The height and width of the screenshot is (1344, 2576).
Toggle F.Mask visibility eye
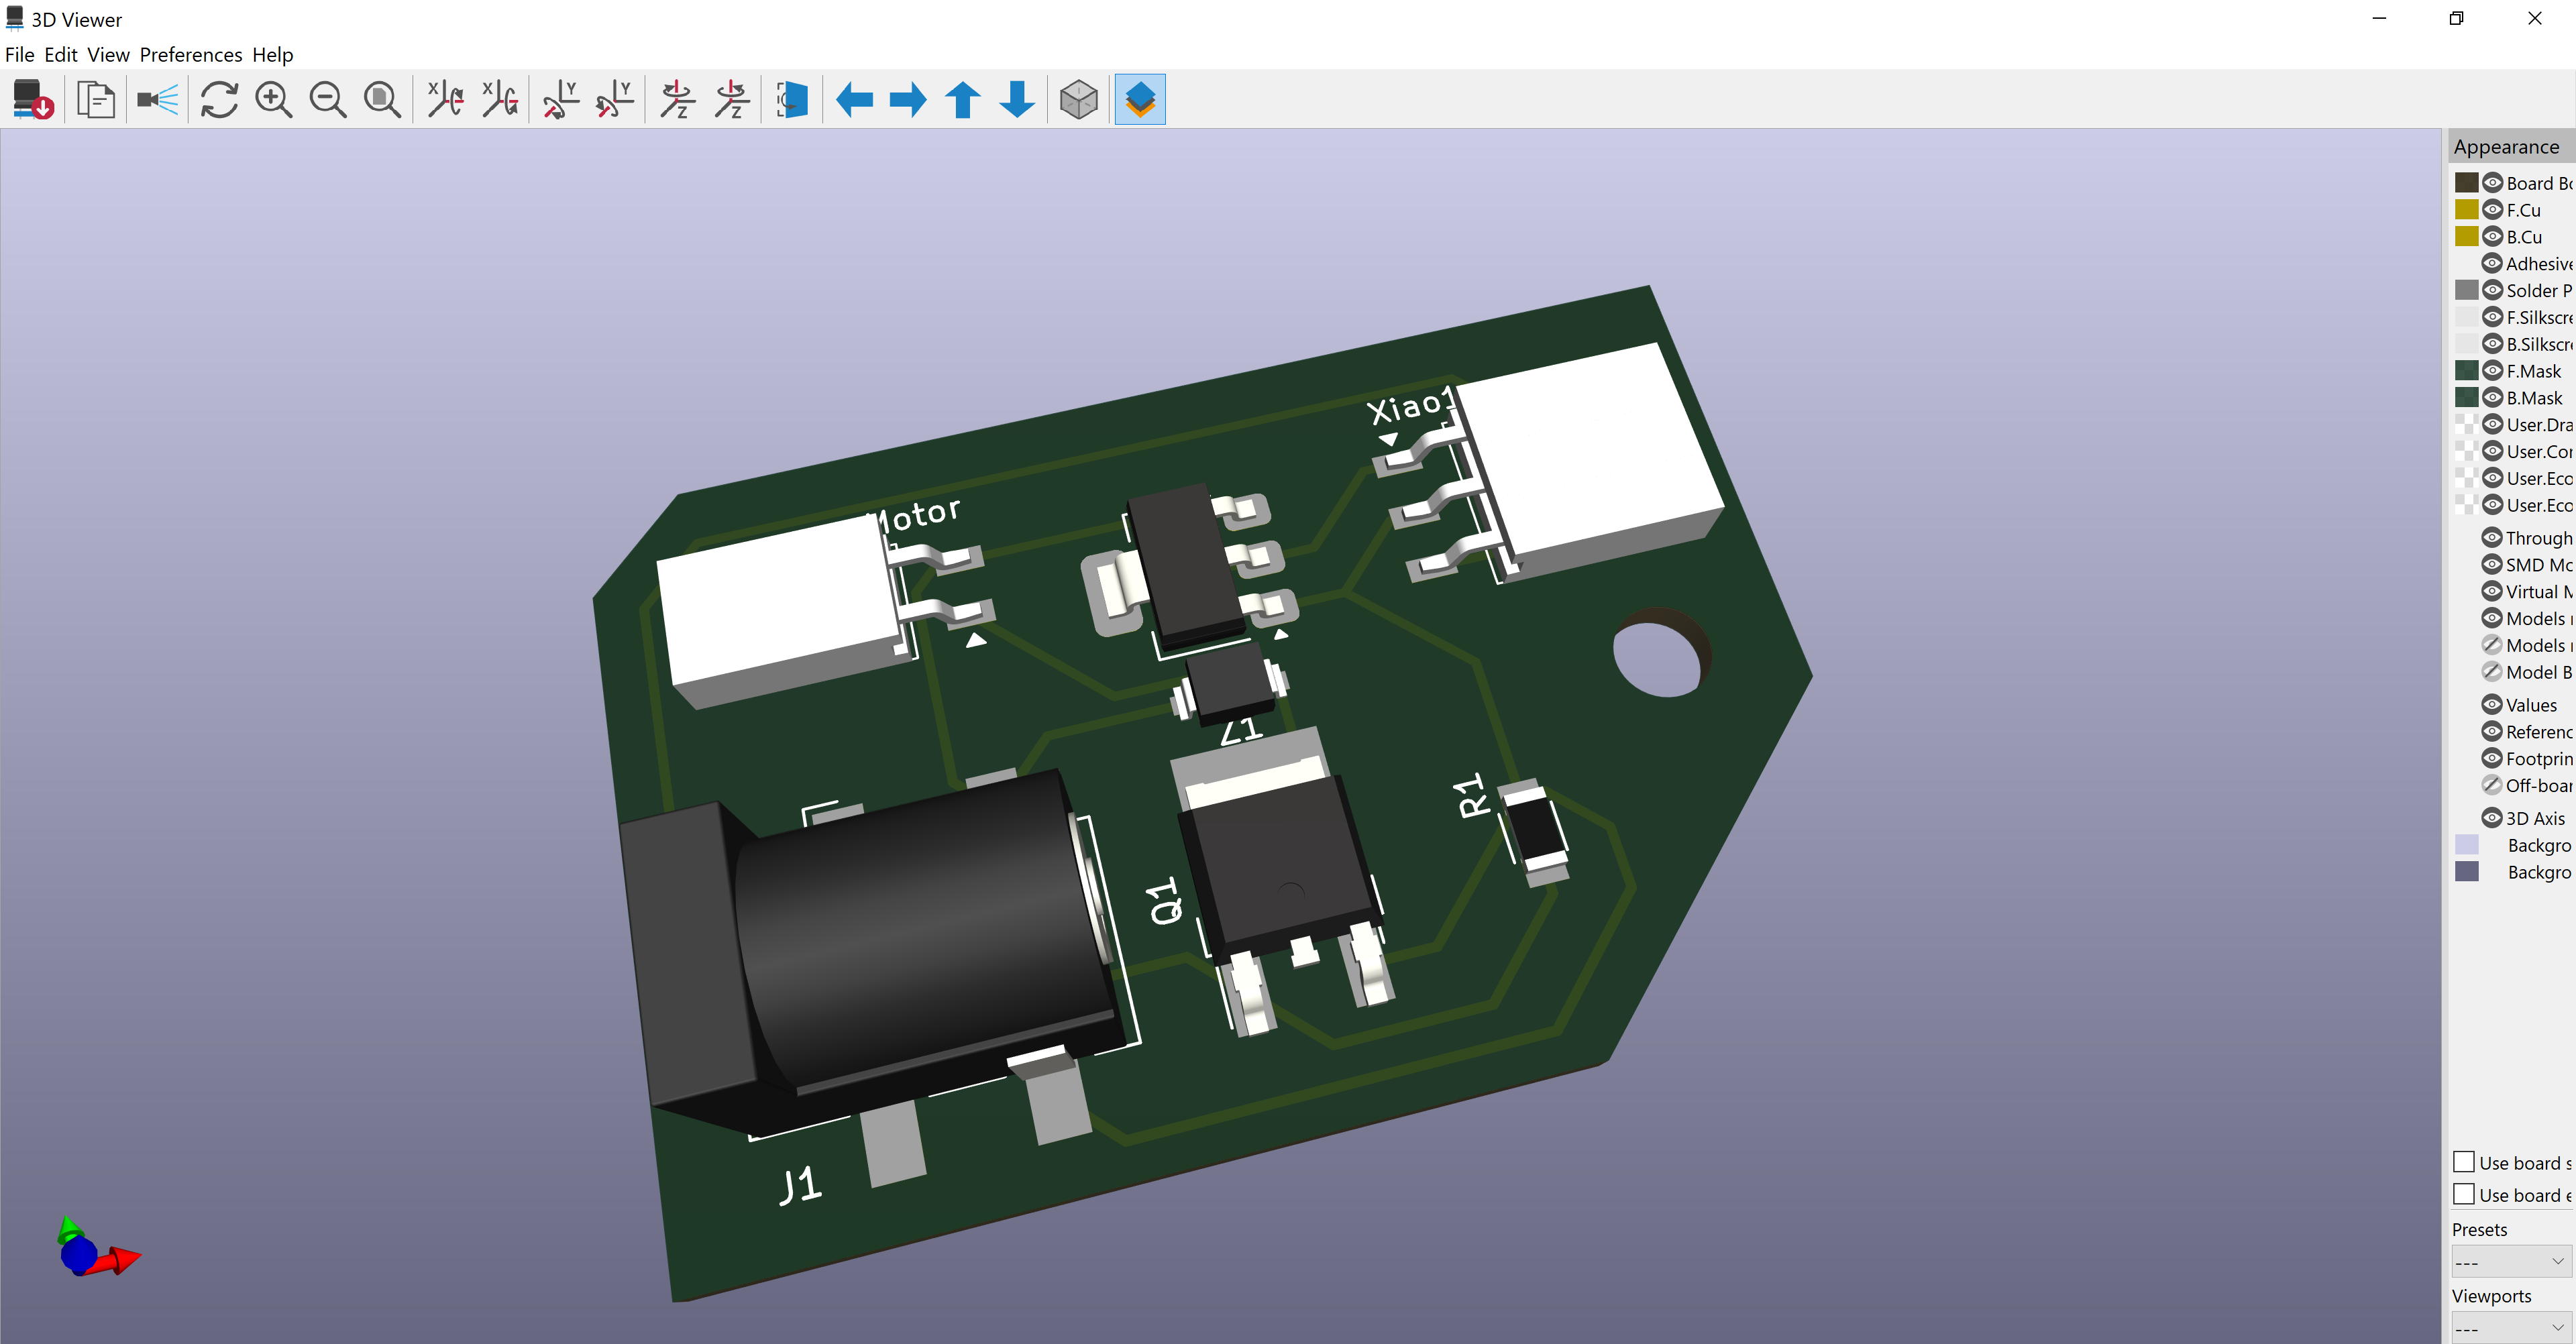tap(2493, 371)
